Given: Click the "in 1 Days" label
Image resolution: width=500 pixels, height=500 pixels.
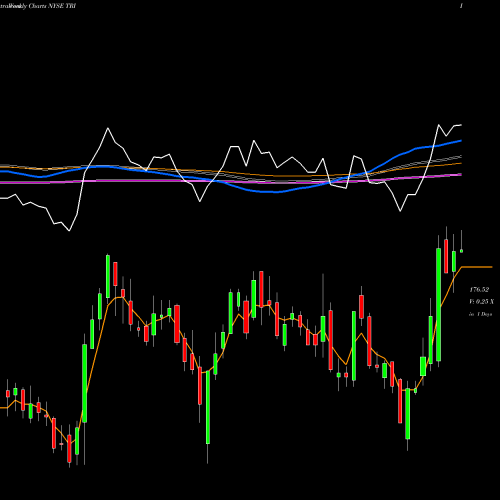Looking at the screenshot, I should [x=480, y=314].
